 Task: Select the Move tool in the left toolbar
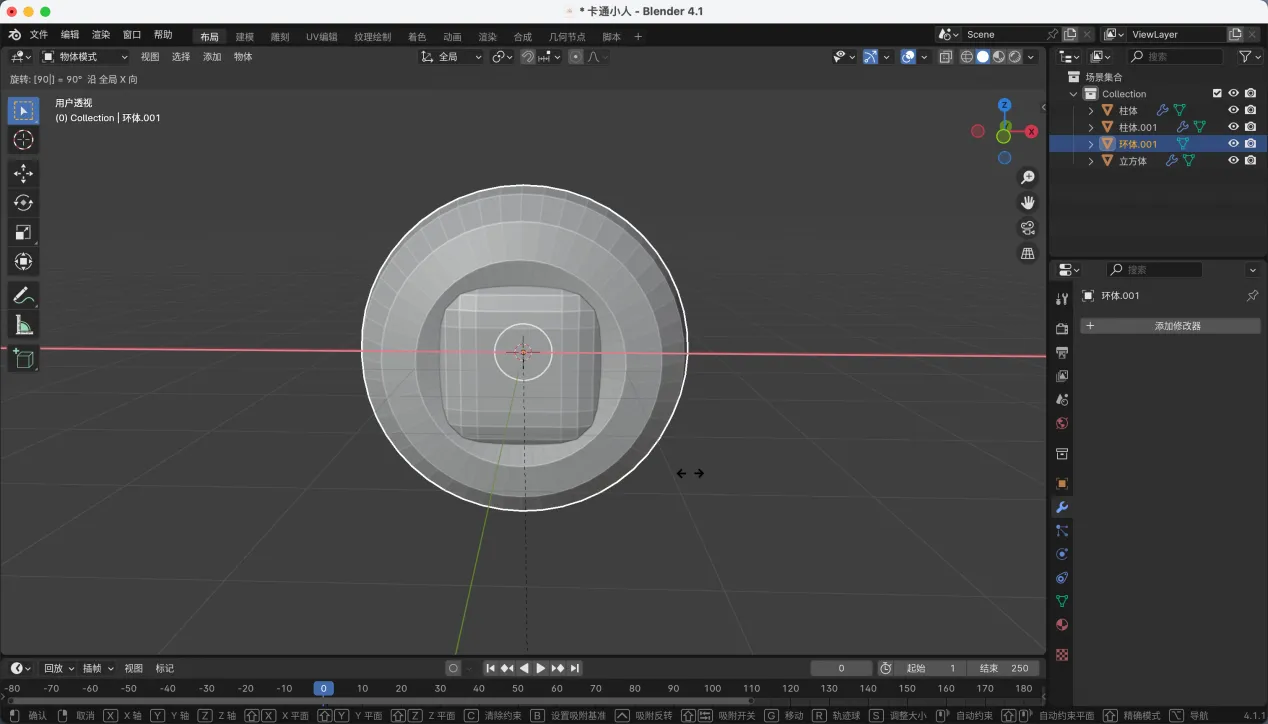(x=23, y=173)
